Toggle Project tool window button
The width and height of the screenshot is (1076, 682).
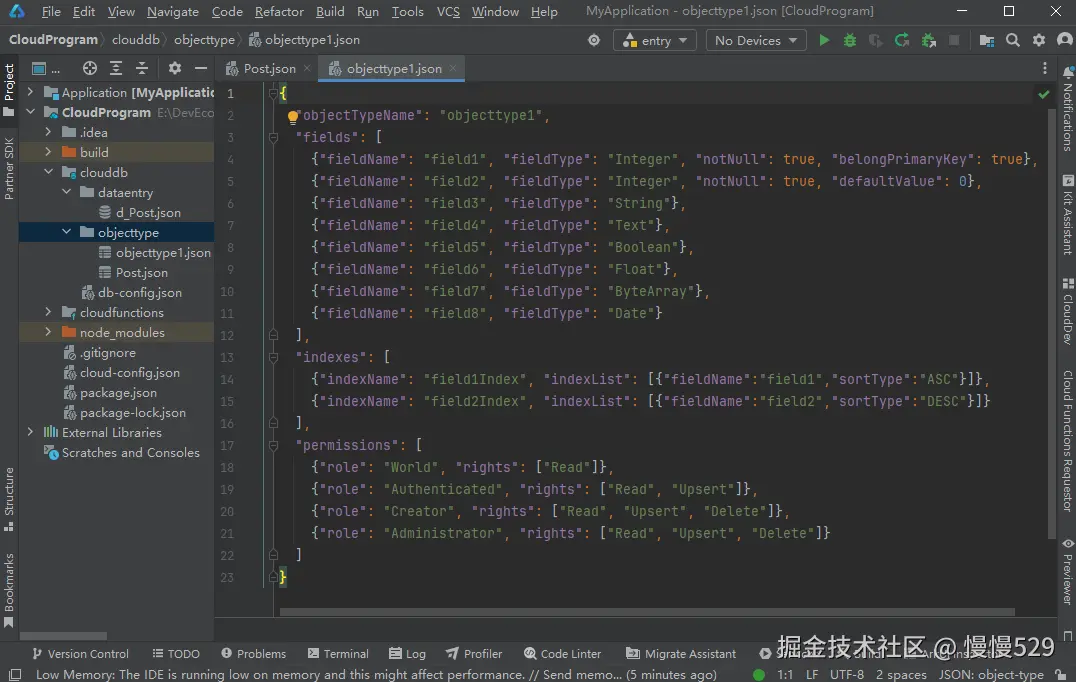tap(9, 89)
